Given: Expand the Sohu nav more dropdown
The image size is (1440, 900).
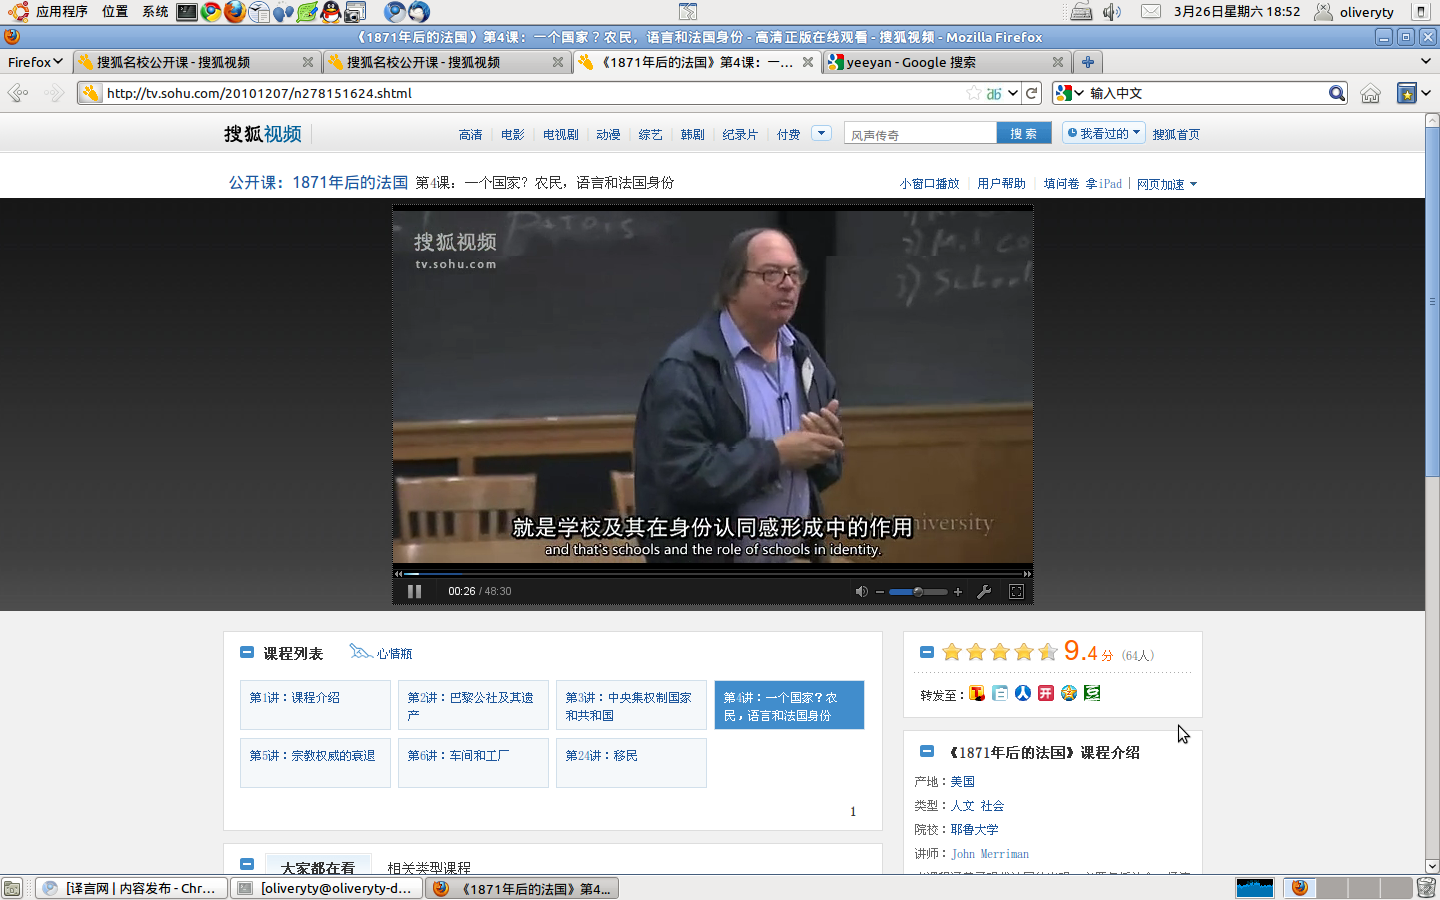Looking at the screenshot, I should click(821, 133).
